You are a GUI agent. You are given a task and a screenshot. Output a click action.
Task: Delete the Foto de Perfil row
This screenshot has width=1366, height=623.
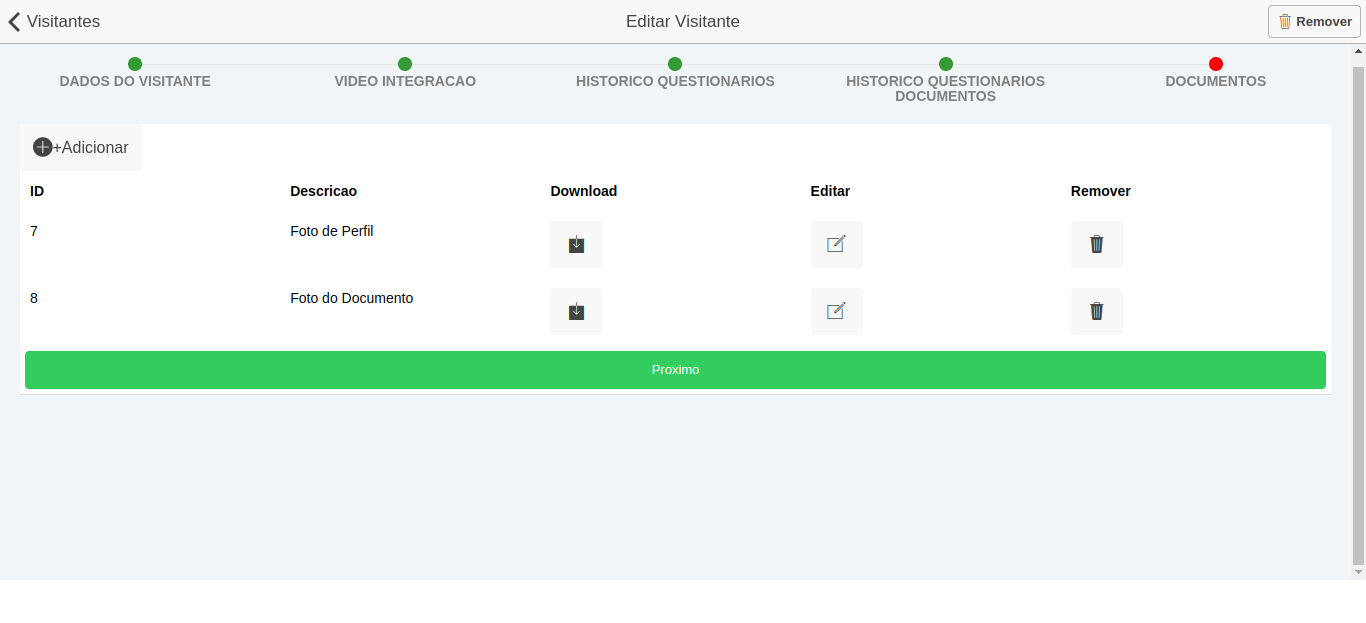(x=1096, y=244)
